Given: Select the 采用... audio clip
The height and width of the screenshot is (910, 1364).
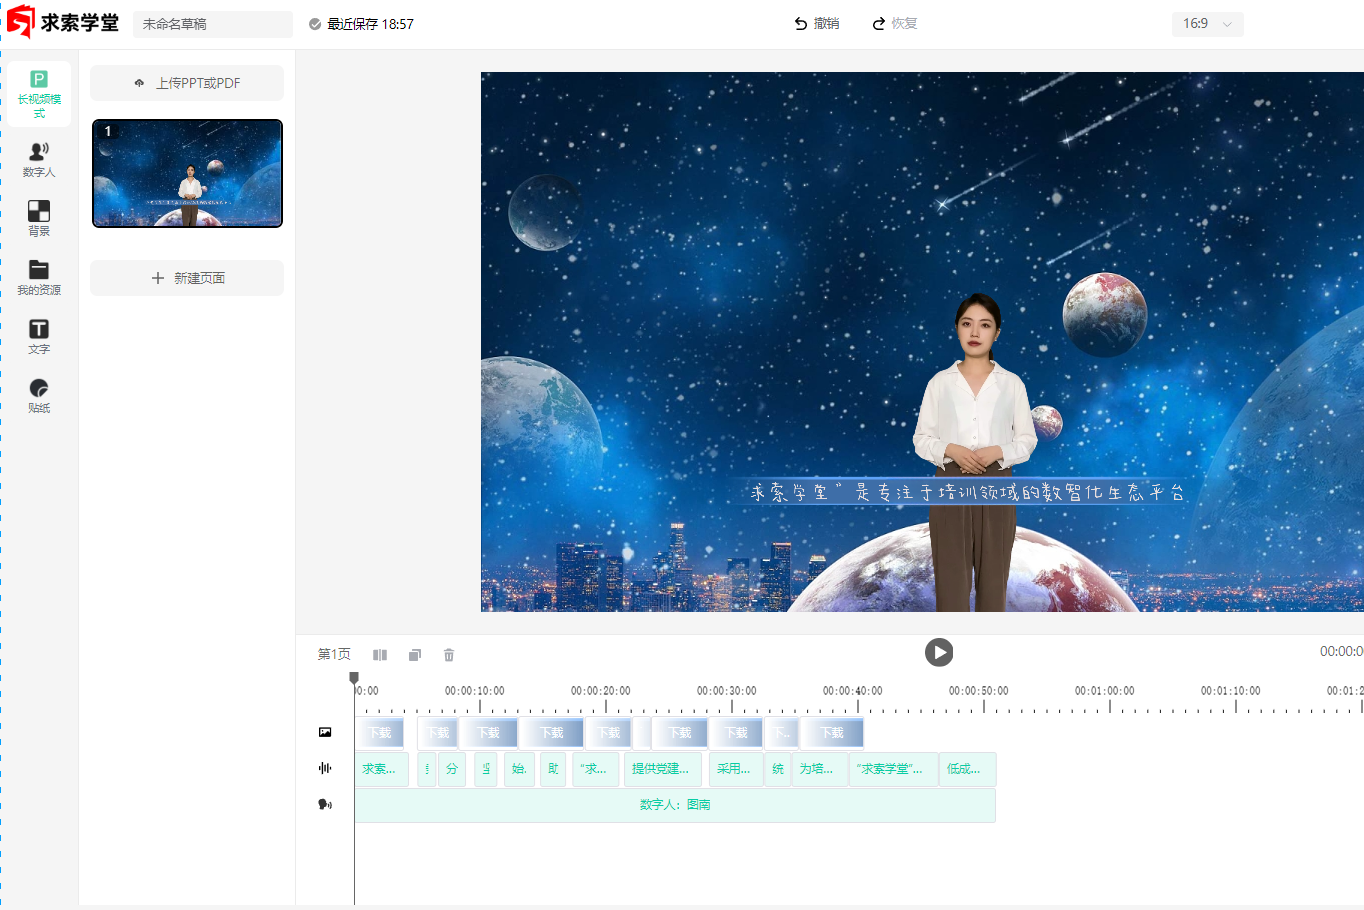Looking at the screenshot, I should pyautogui.click(x=735, y=769).
